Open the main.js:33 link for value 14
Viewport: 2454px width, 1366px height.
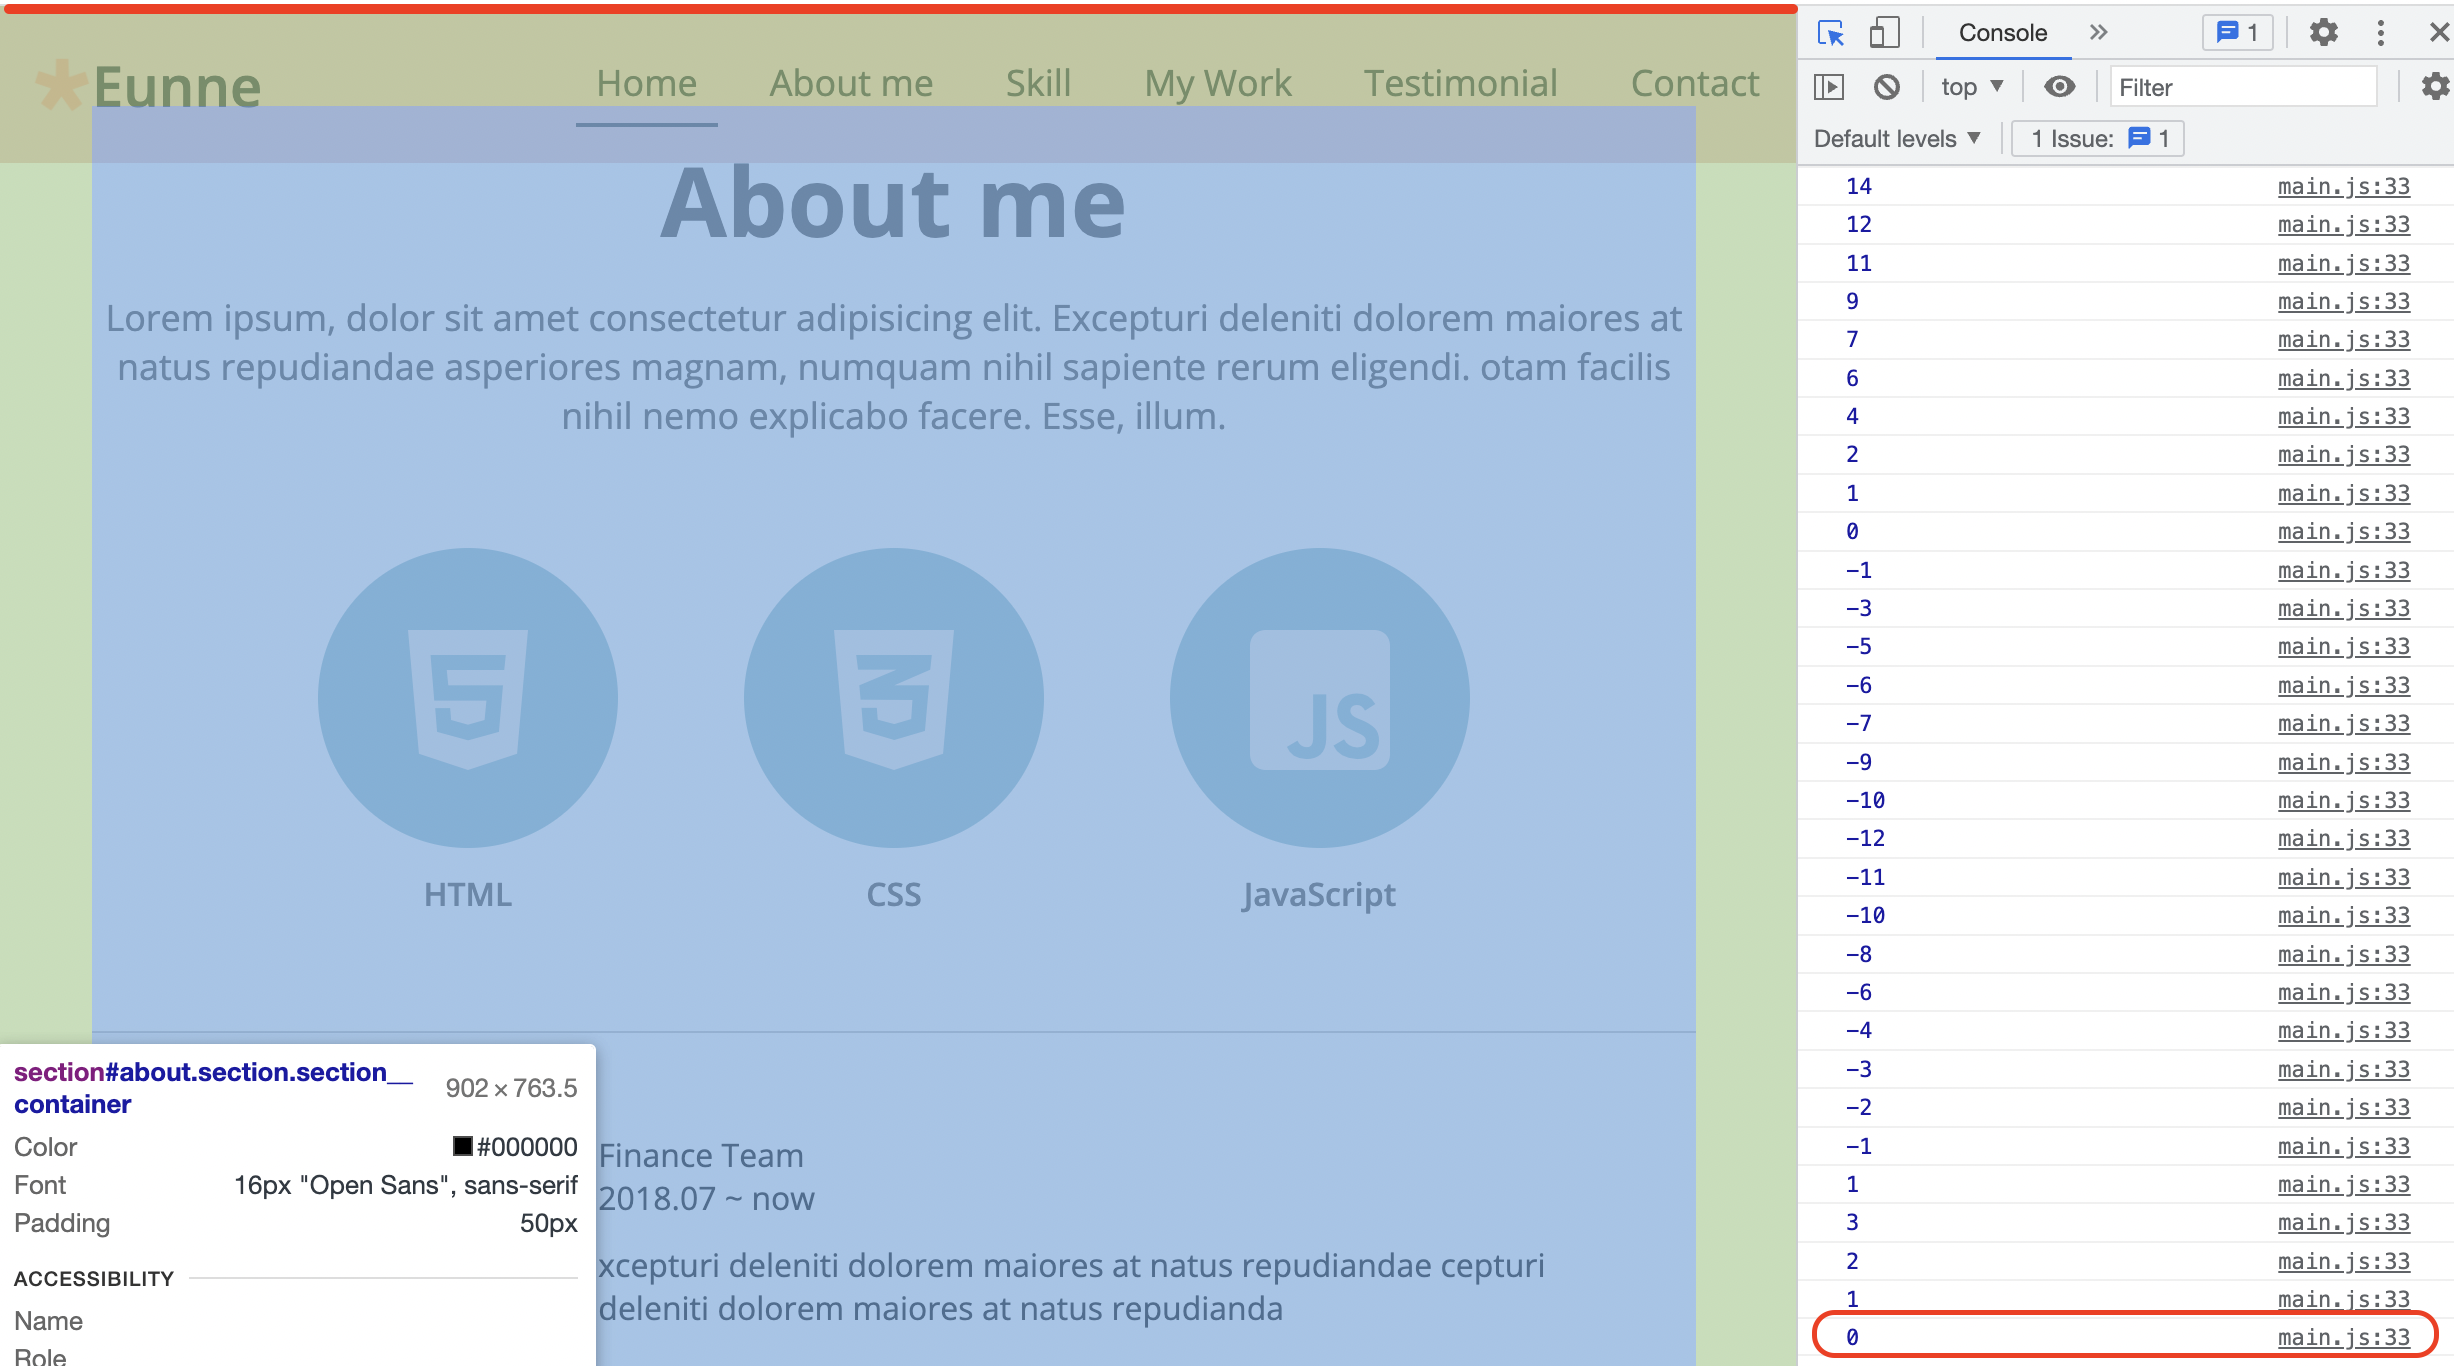coord(2343,186)
